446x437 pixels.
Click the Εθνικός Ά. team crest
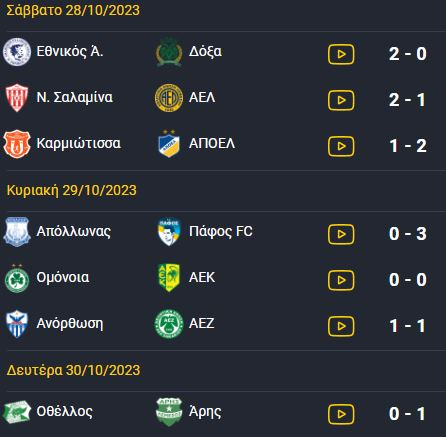[x=17, y=52]
